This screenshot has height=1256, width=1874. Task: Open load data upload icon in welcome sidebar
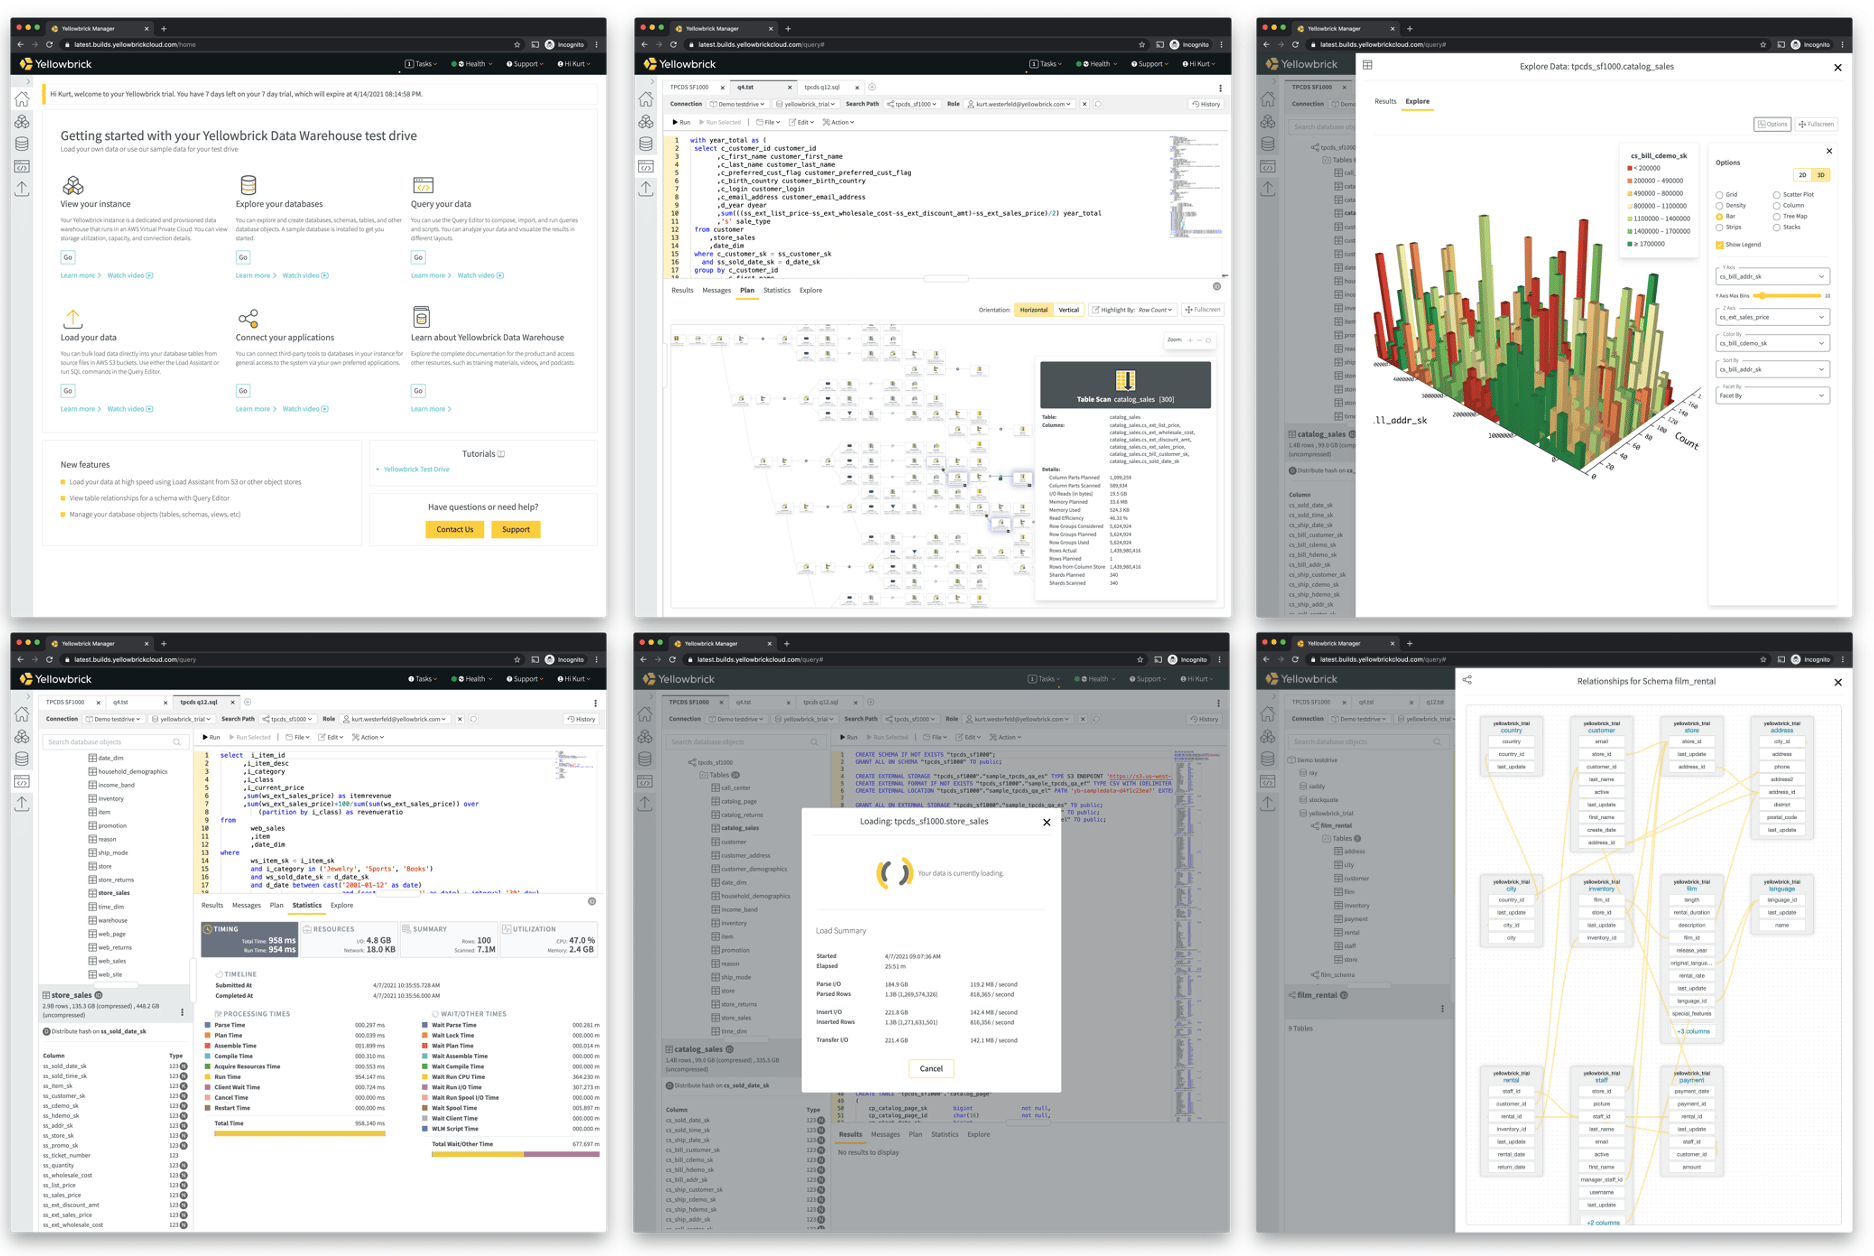coord(22,188)
